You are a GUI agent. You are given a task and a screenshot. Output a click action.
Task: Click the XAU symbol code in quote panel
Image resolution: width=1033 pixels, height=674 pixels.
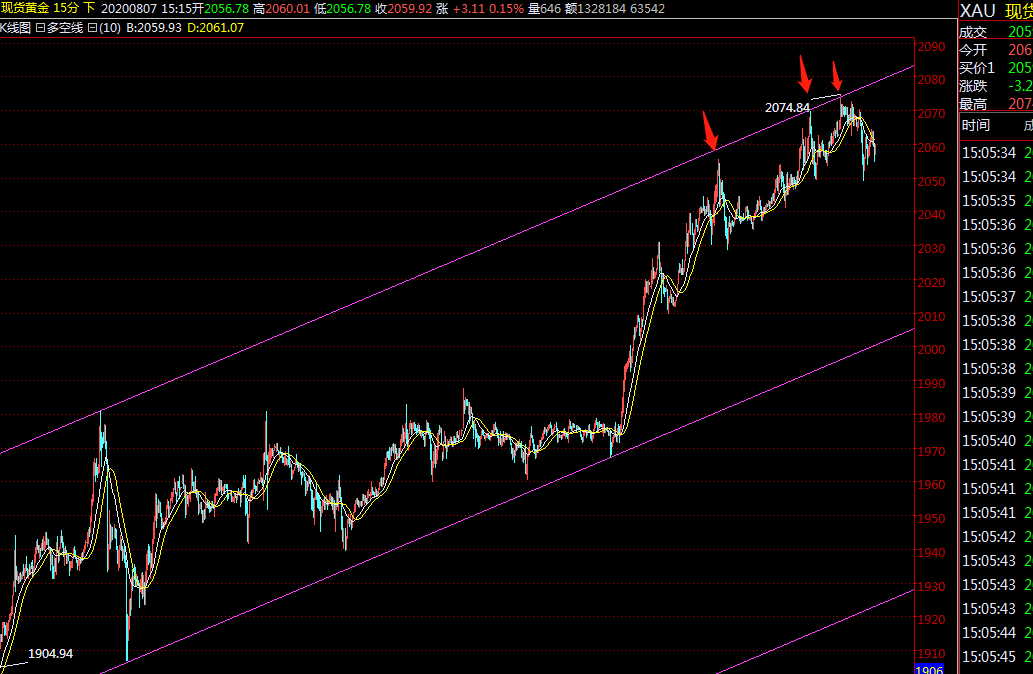[978, 11]
